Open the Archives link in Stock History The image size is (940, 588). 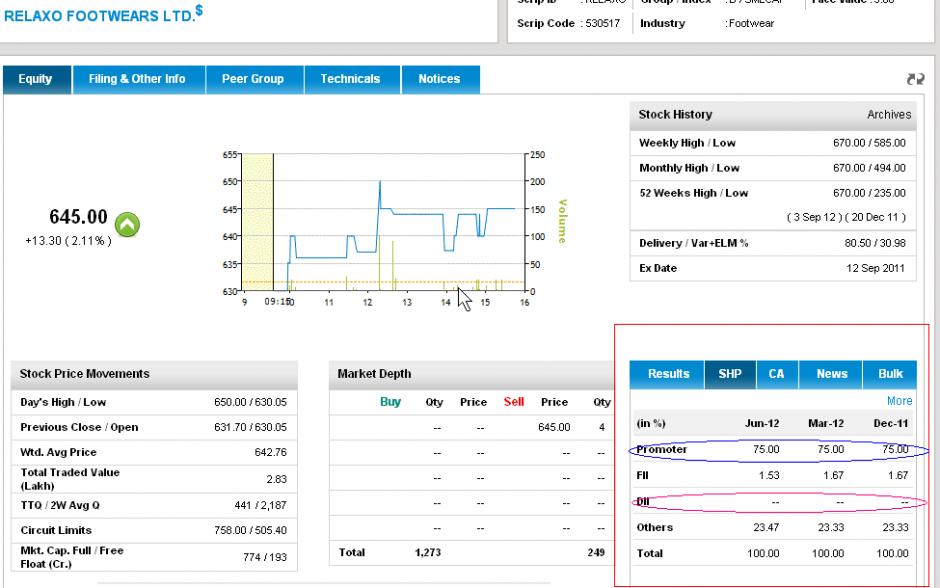(888, 114)
